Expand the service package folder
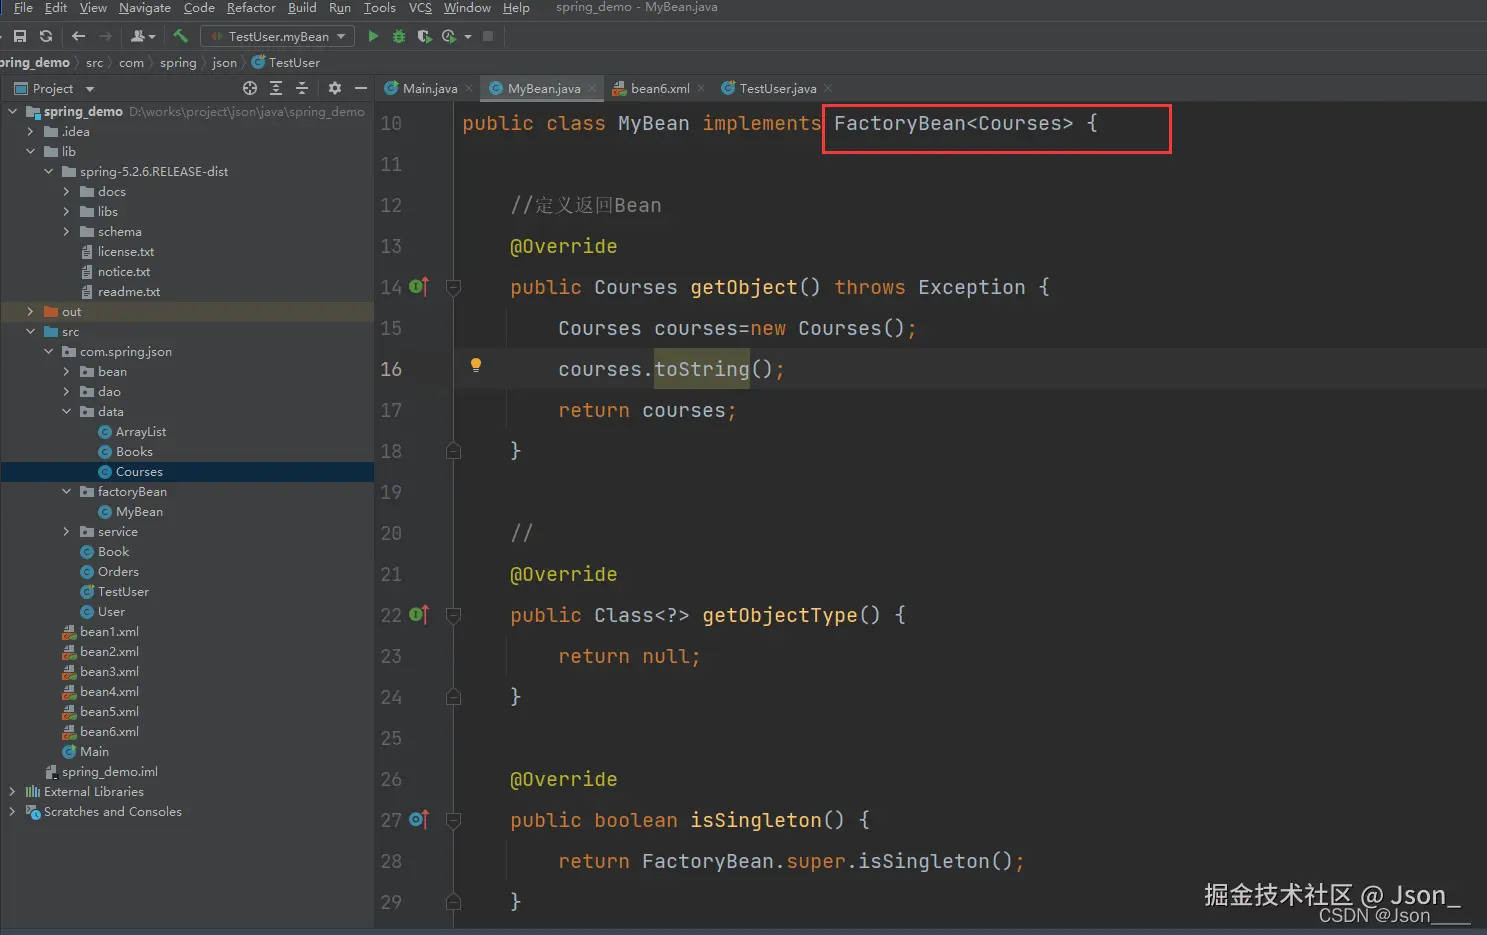The width and height of the screenshot is (1487, 935). click(67, 532)
